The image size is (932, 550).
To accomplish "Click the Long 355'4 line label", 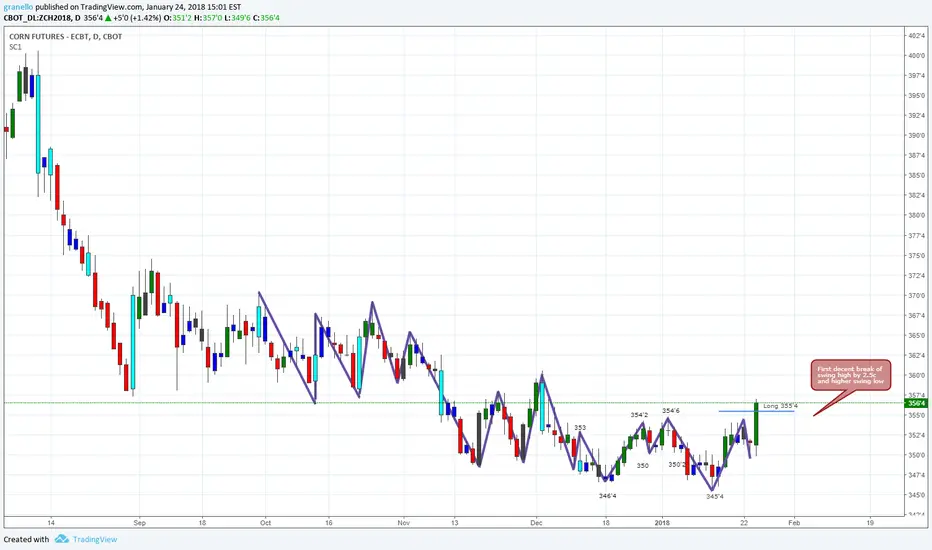I will pyautogui.click(x=780, y=406).
